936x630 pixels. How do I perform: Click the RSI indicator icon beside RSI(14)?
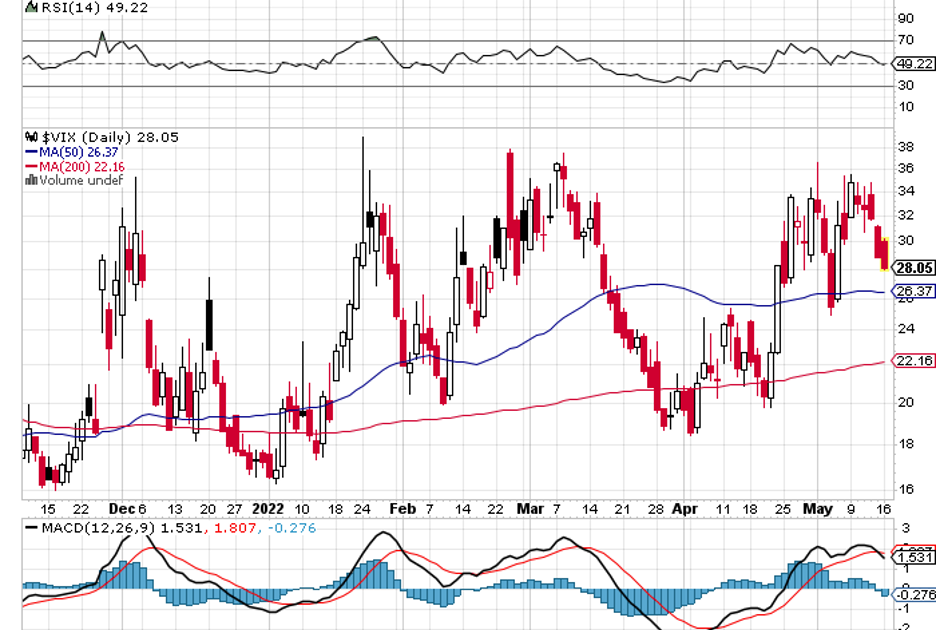[x=31, y=8]
